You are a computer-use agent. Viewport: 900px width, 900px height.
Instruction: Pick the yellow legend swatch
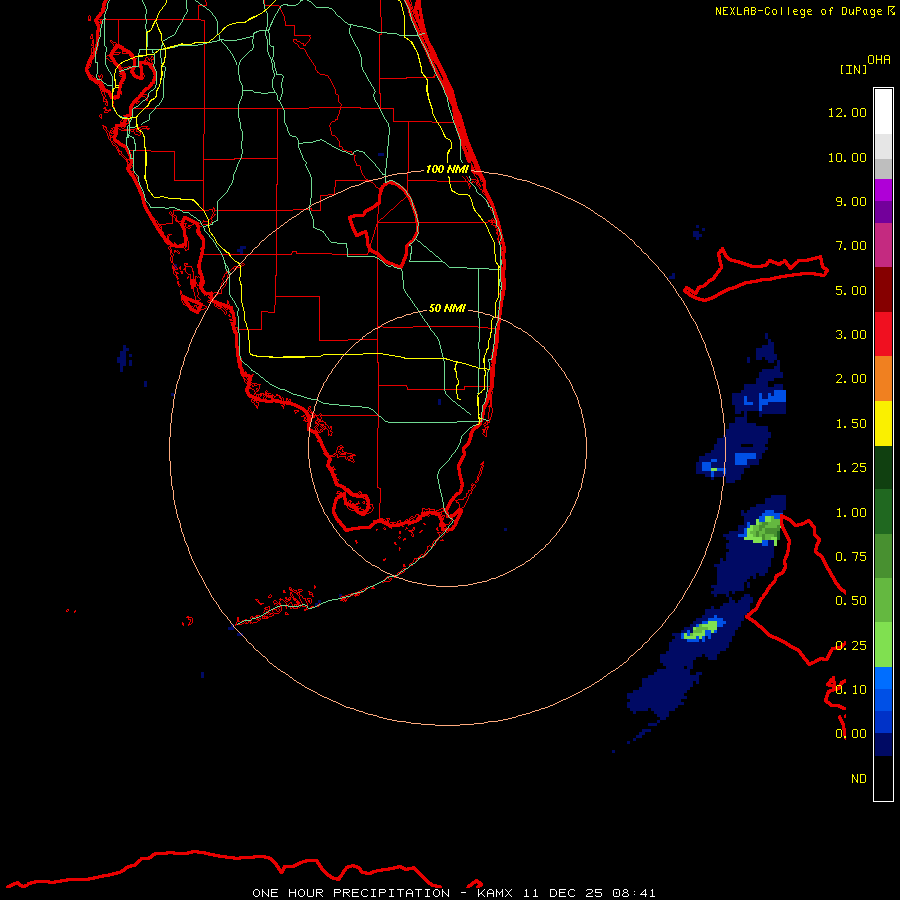(x=883, y=423)
